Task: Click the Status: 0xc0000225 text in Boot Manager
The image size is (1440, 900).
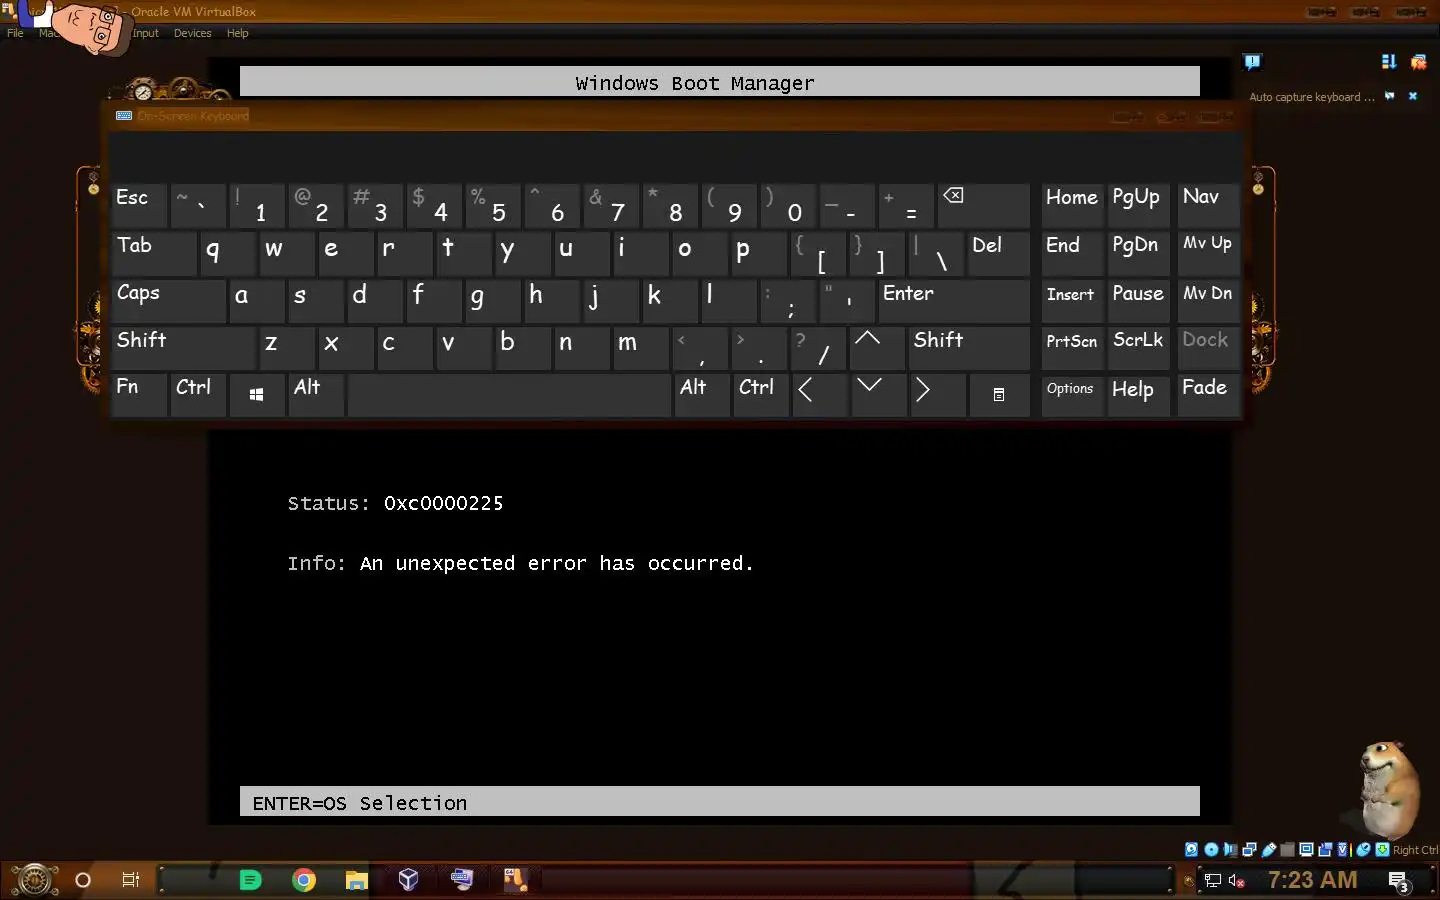Action: pyautogui.click(x=395, y=503)
